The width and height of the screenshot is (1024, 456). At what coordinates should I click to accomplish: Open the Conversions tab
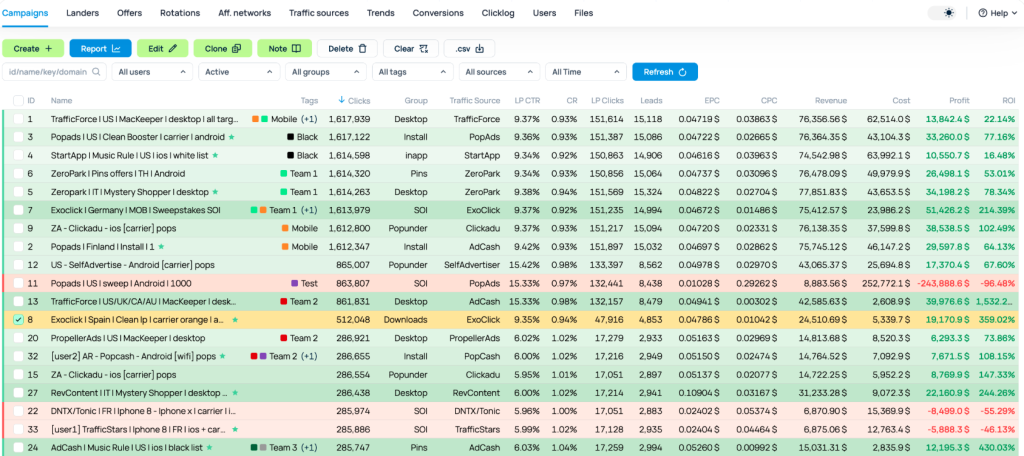[438, 13]
